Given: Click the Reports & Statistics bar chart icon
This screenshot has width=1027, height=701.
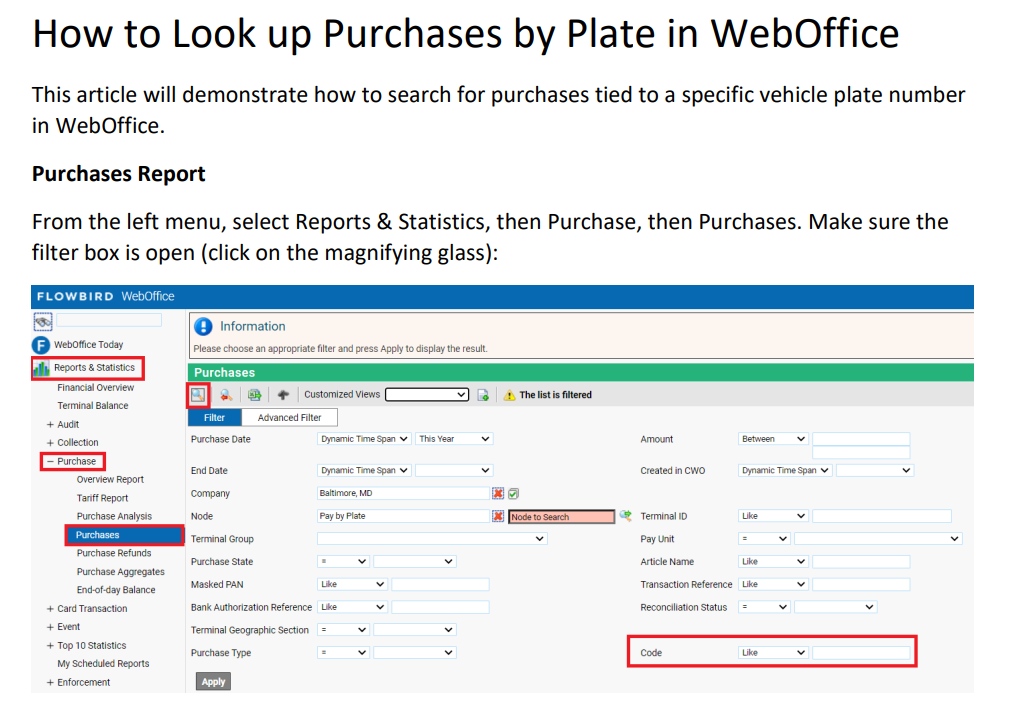Looking at the screenshot, I should [41, 368].
